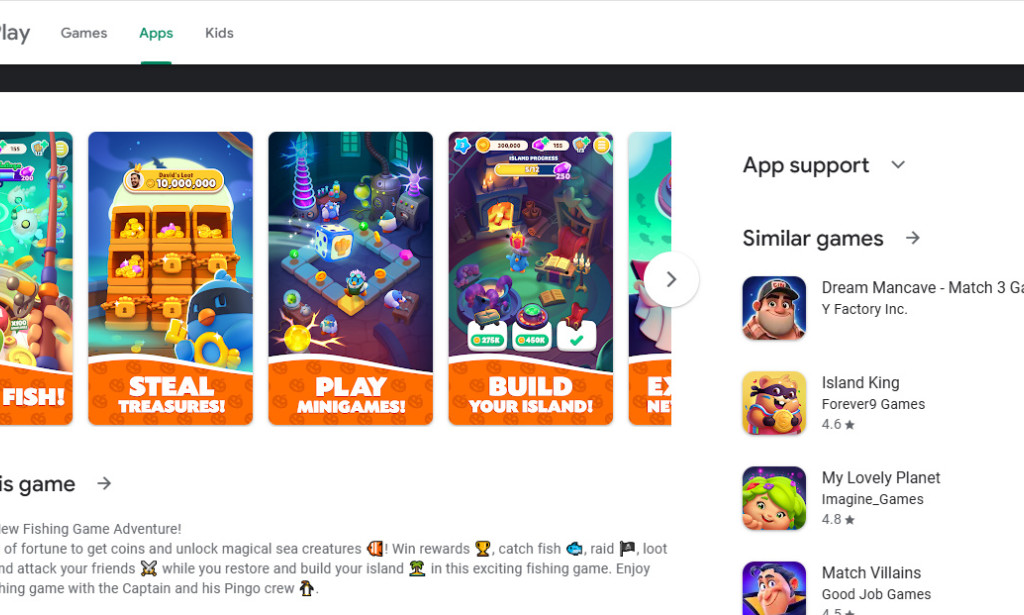
Task: View the Steal Treasures screenshot
Action: click(x=170, y=279)
